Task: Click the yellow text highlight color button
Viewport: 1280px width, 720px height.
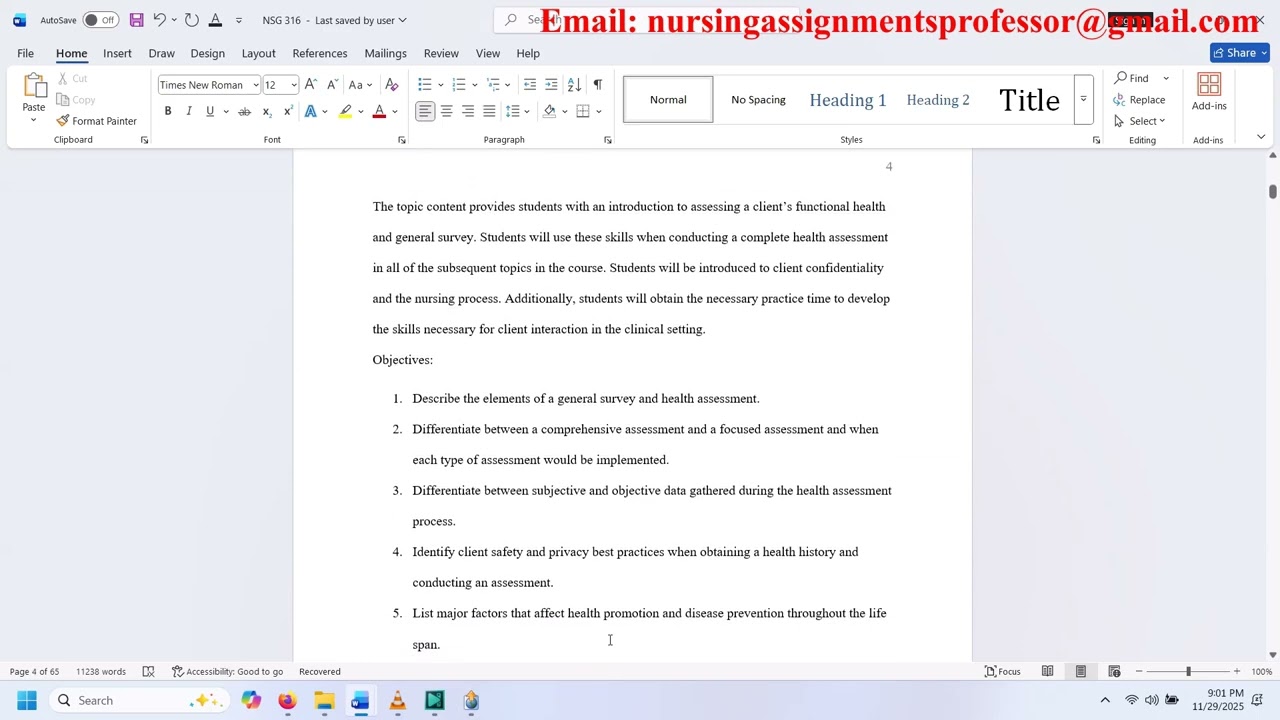Action: click(x=345, y=111)
